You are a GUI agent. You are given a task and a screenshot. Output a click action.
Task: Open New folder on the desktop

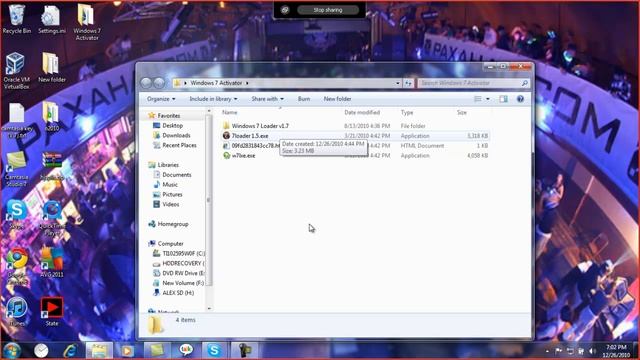tap(51, 68)
